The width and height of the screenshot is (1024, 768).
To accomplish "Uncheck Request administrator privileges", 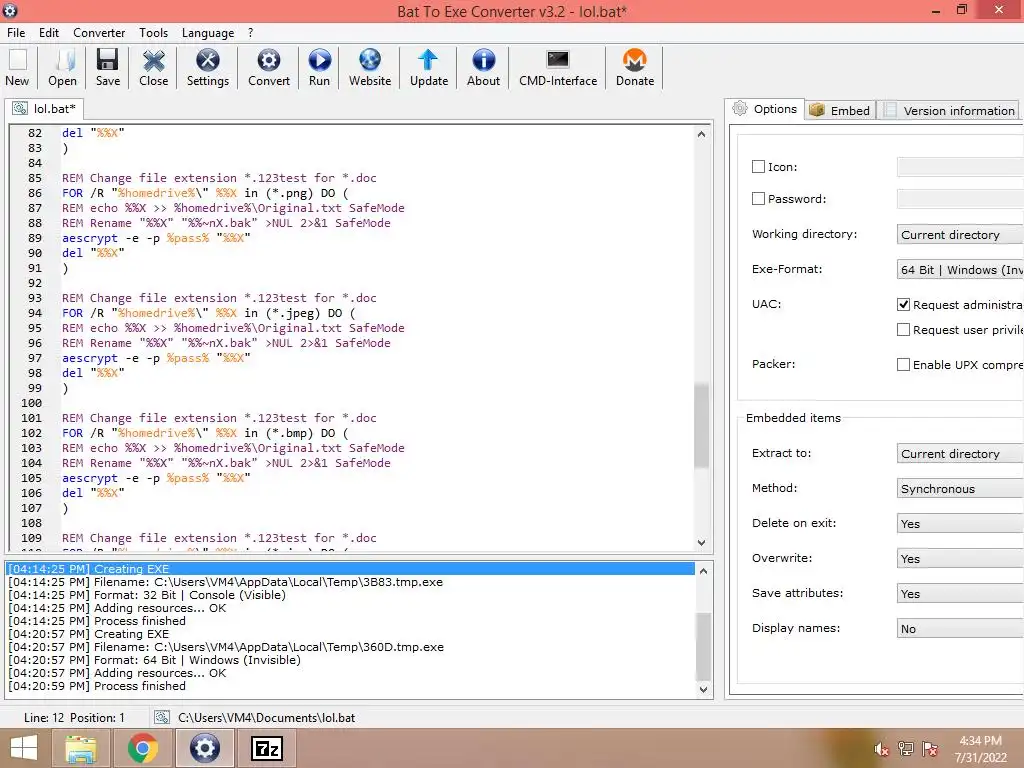I will click(903, 304).
